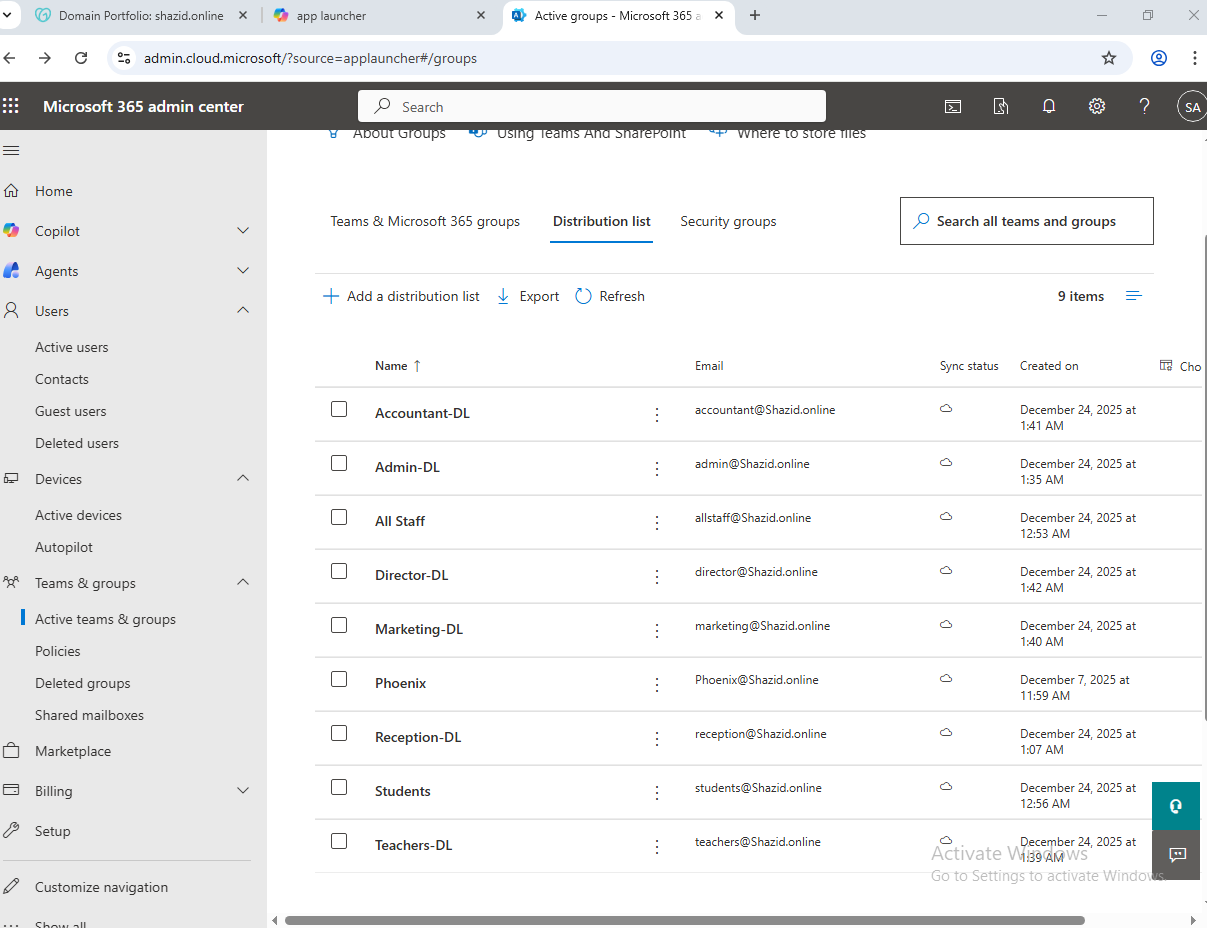Collapse the Teams & groups section
The width and height of the screenshot is (1207, 929).
(x=243, y=583)
